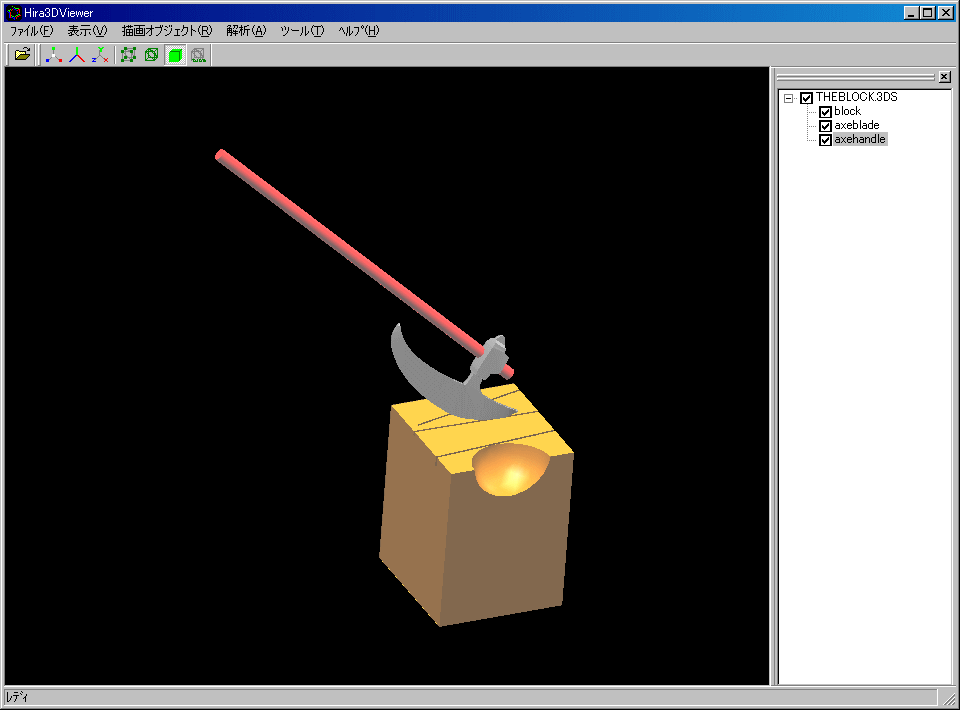Switch to wireframe cube display mode
The image size is (960, 710).
[x=152, y=54]
